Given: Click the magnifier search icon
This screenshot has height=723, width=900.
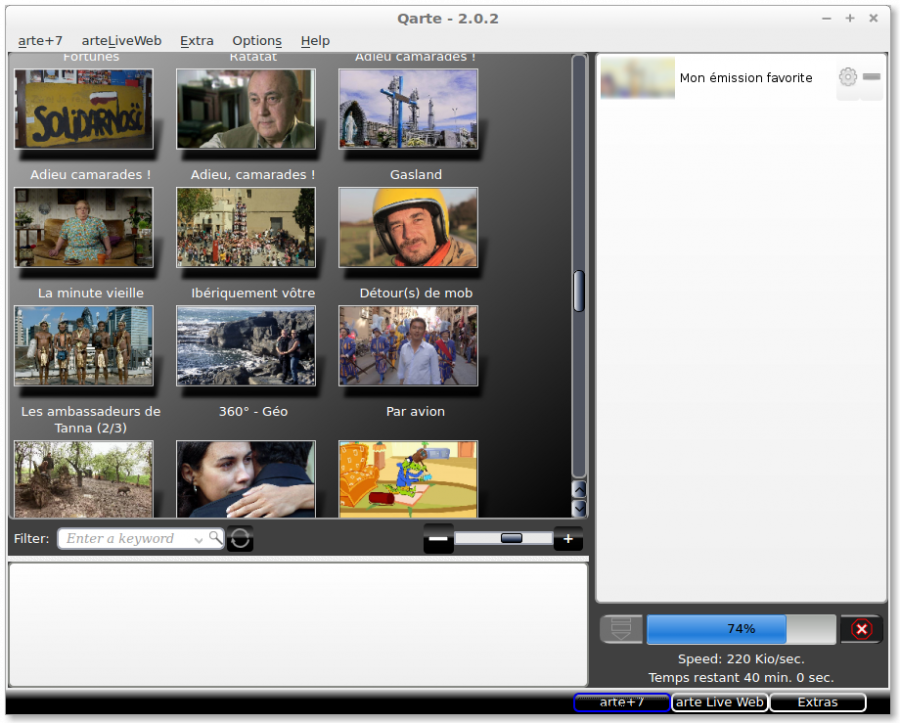Looking at the screenshot, I should [x=215, y=538].
